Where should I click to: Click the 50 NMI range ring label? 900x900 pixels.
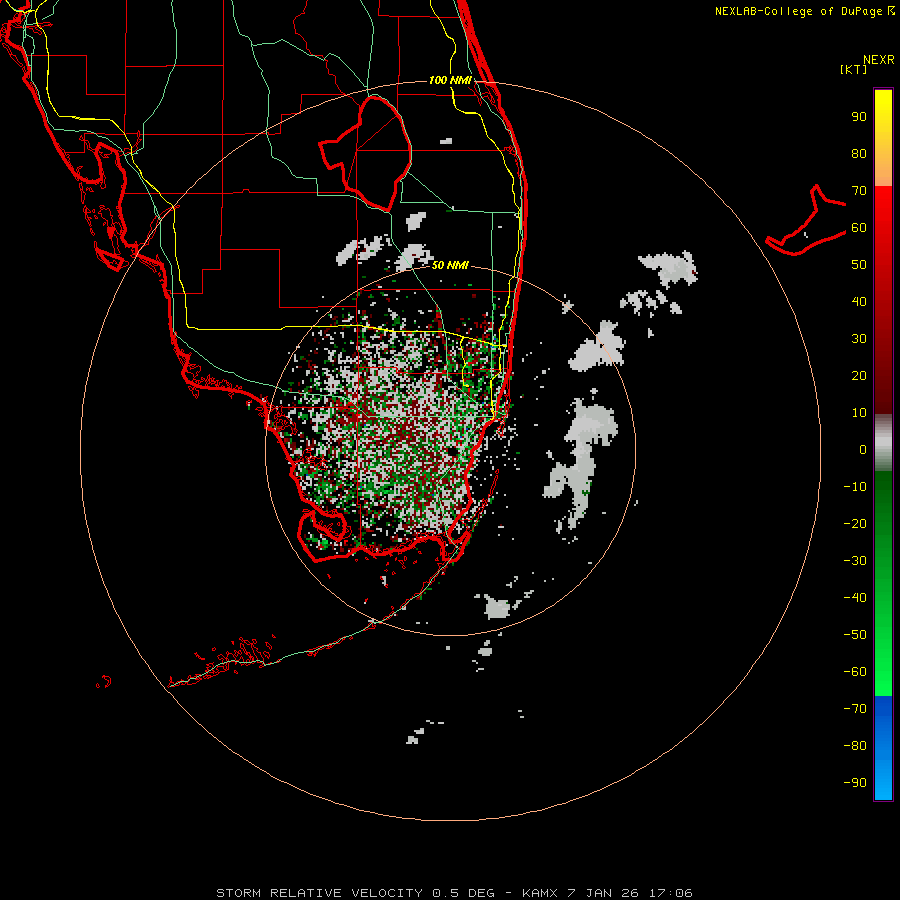click(450, 265)
